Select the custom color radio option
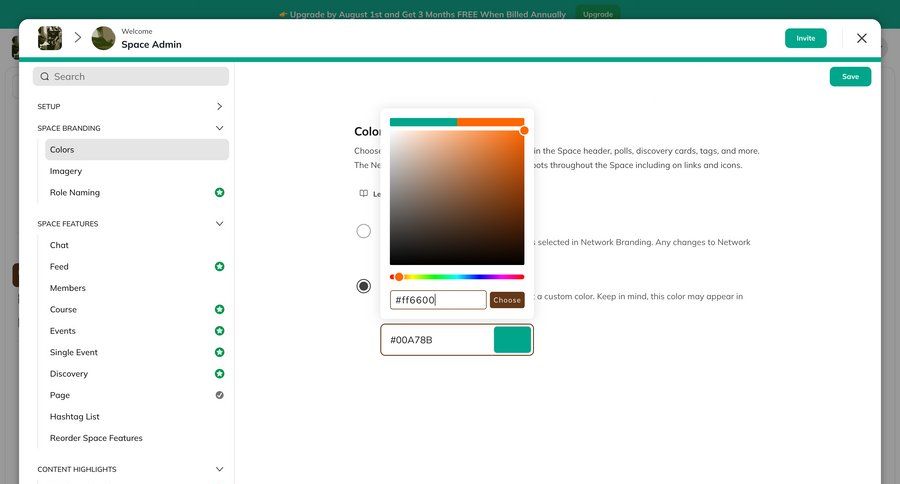The image size is (900, 484). [x=363, y=286]
